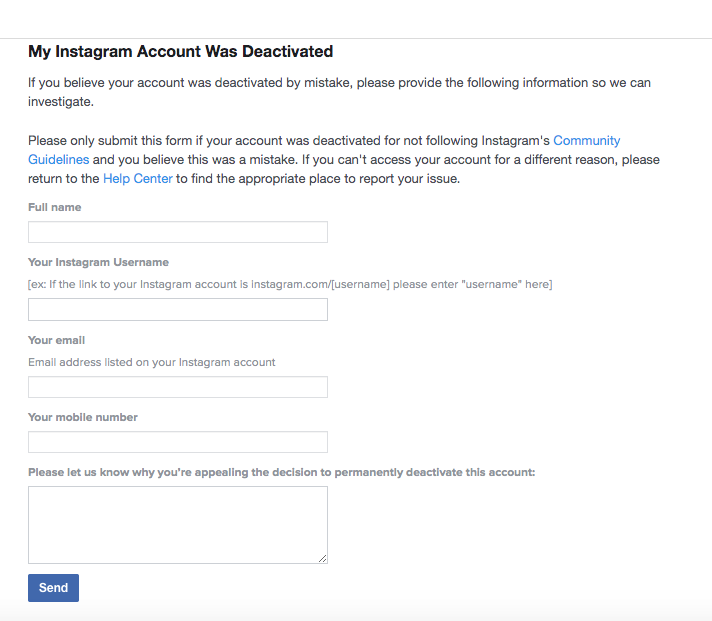Click the Your email label
This screenshot has width=712, height=621.
pos(56,340)
